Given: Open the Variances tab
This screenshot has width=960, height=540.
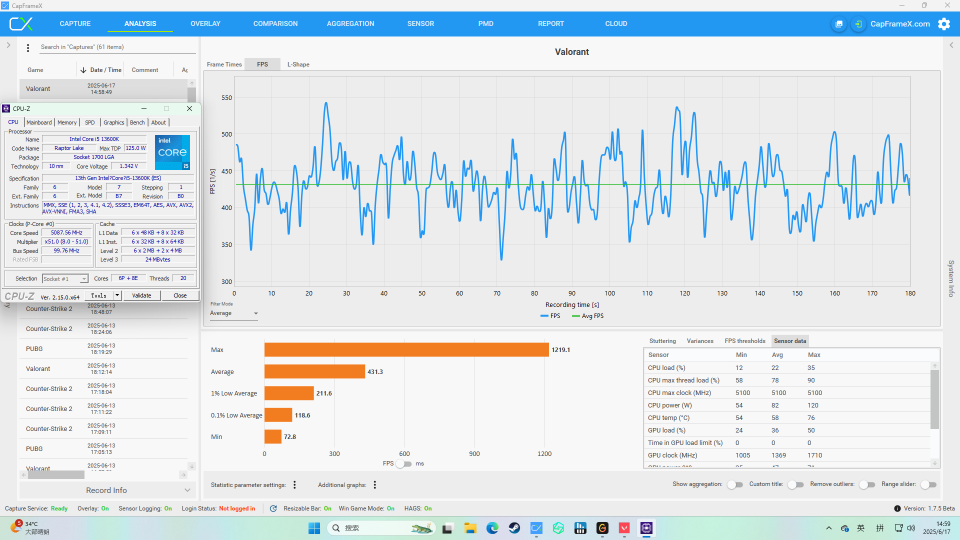Looking at the screenshot, I should click(700, 341).
